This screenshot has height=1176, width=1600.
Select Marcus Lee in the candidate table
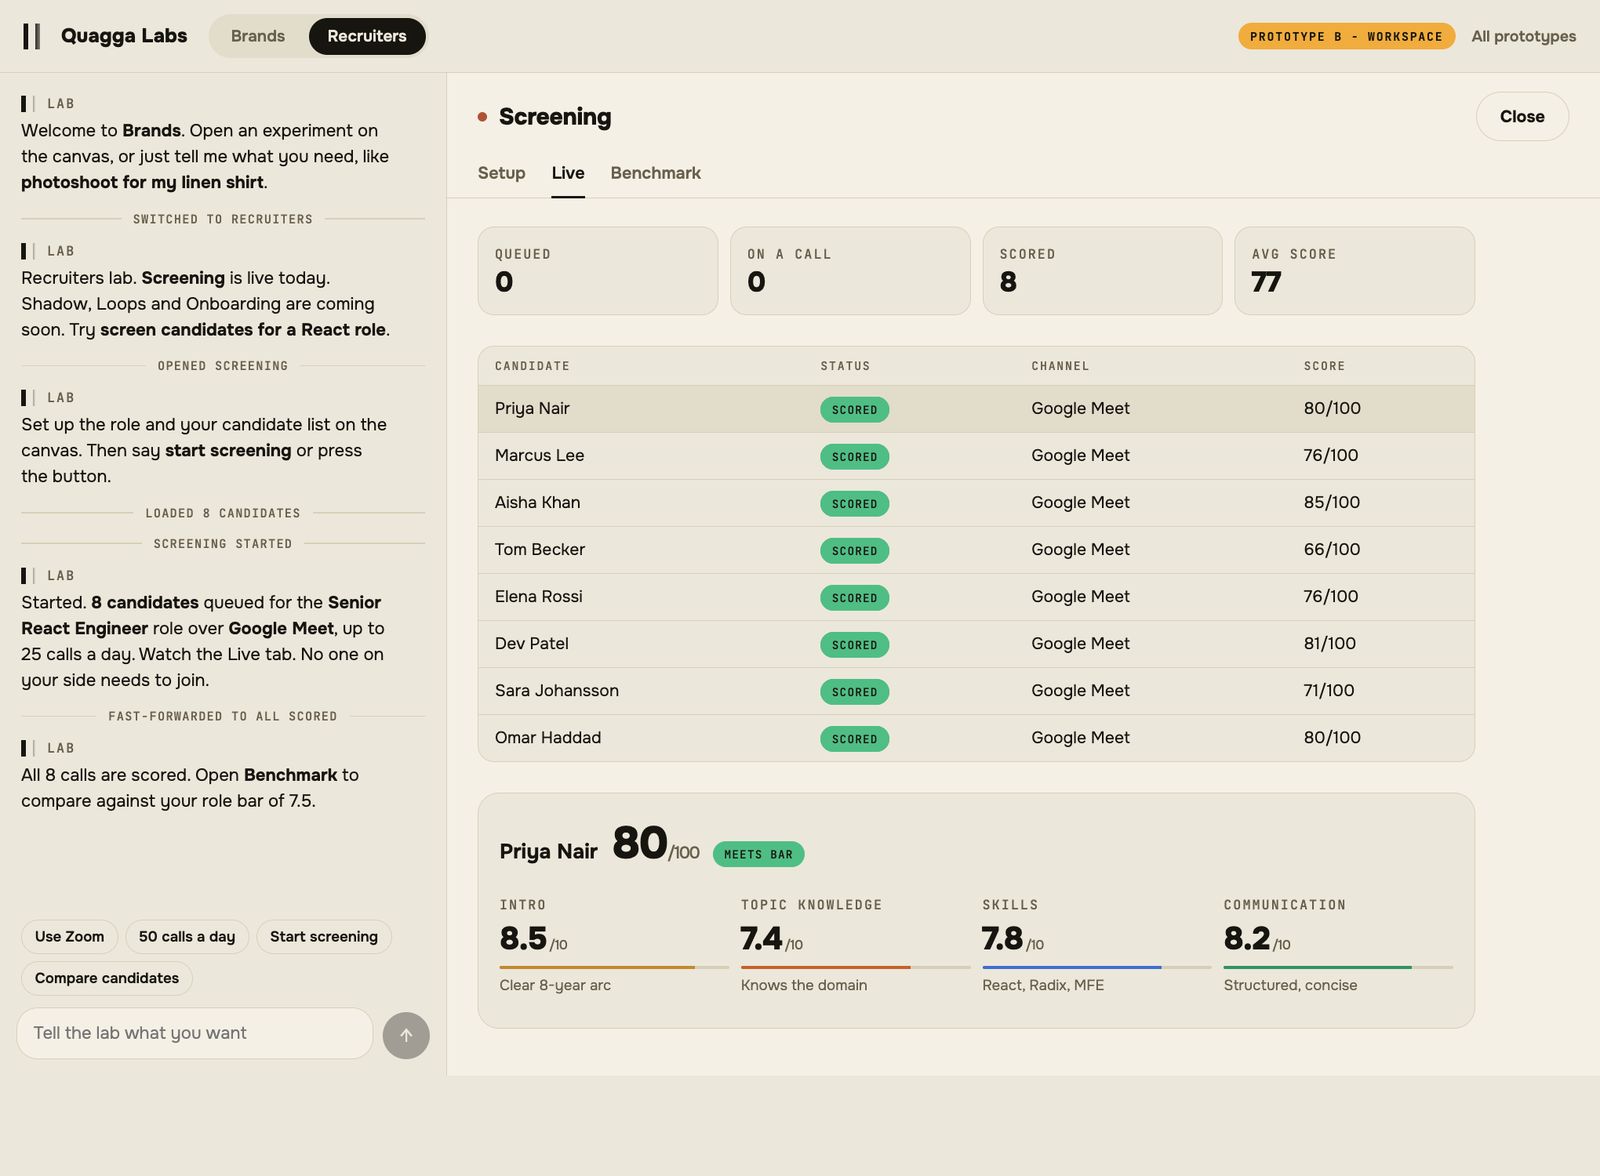point(976,456)
